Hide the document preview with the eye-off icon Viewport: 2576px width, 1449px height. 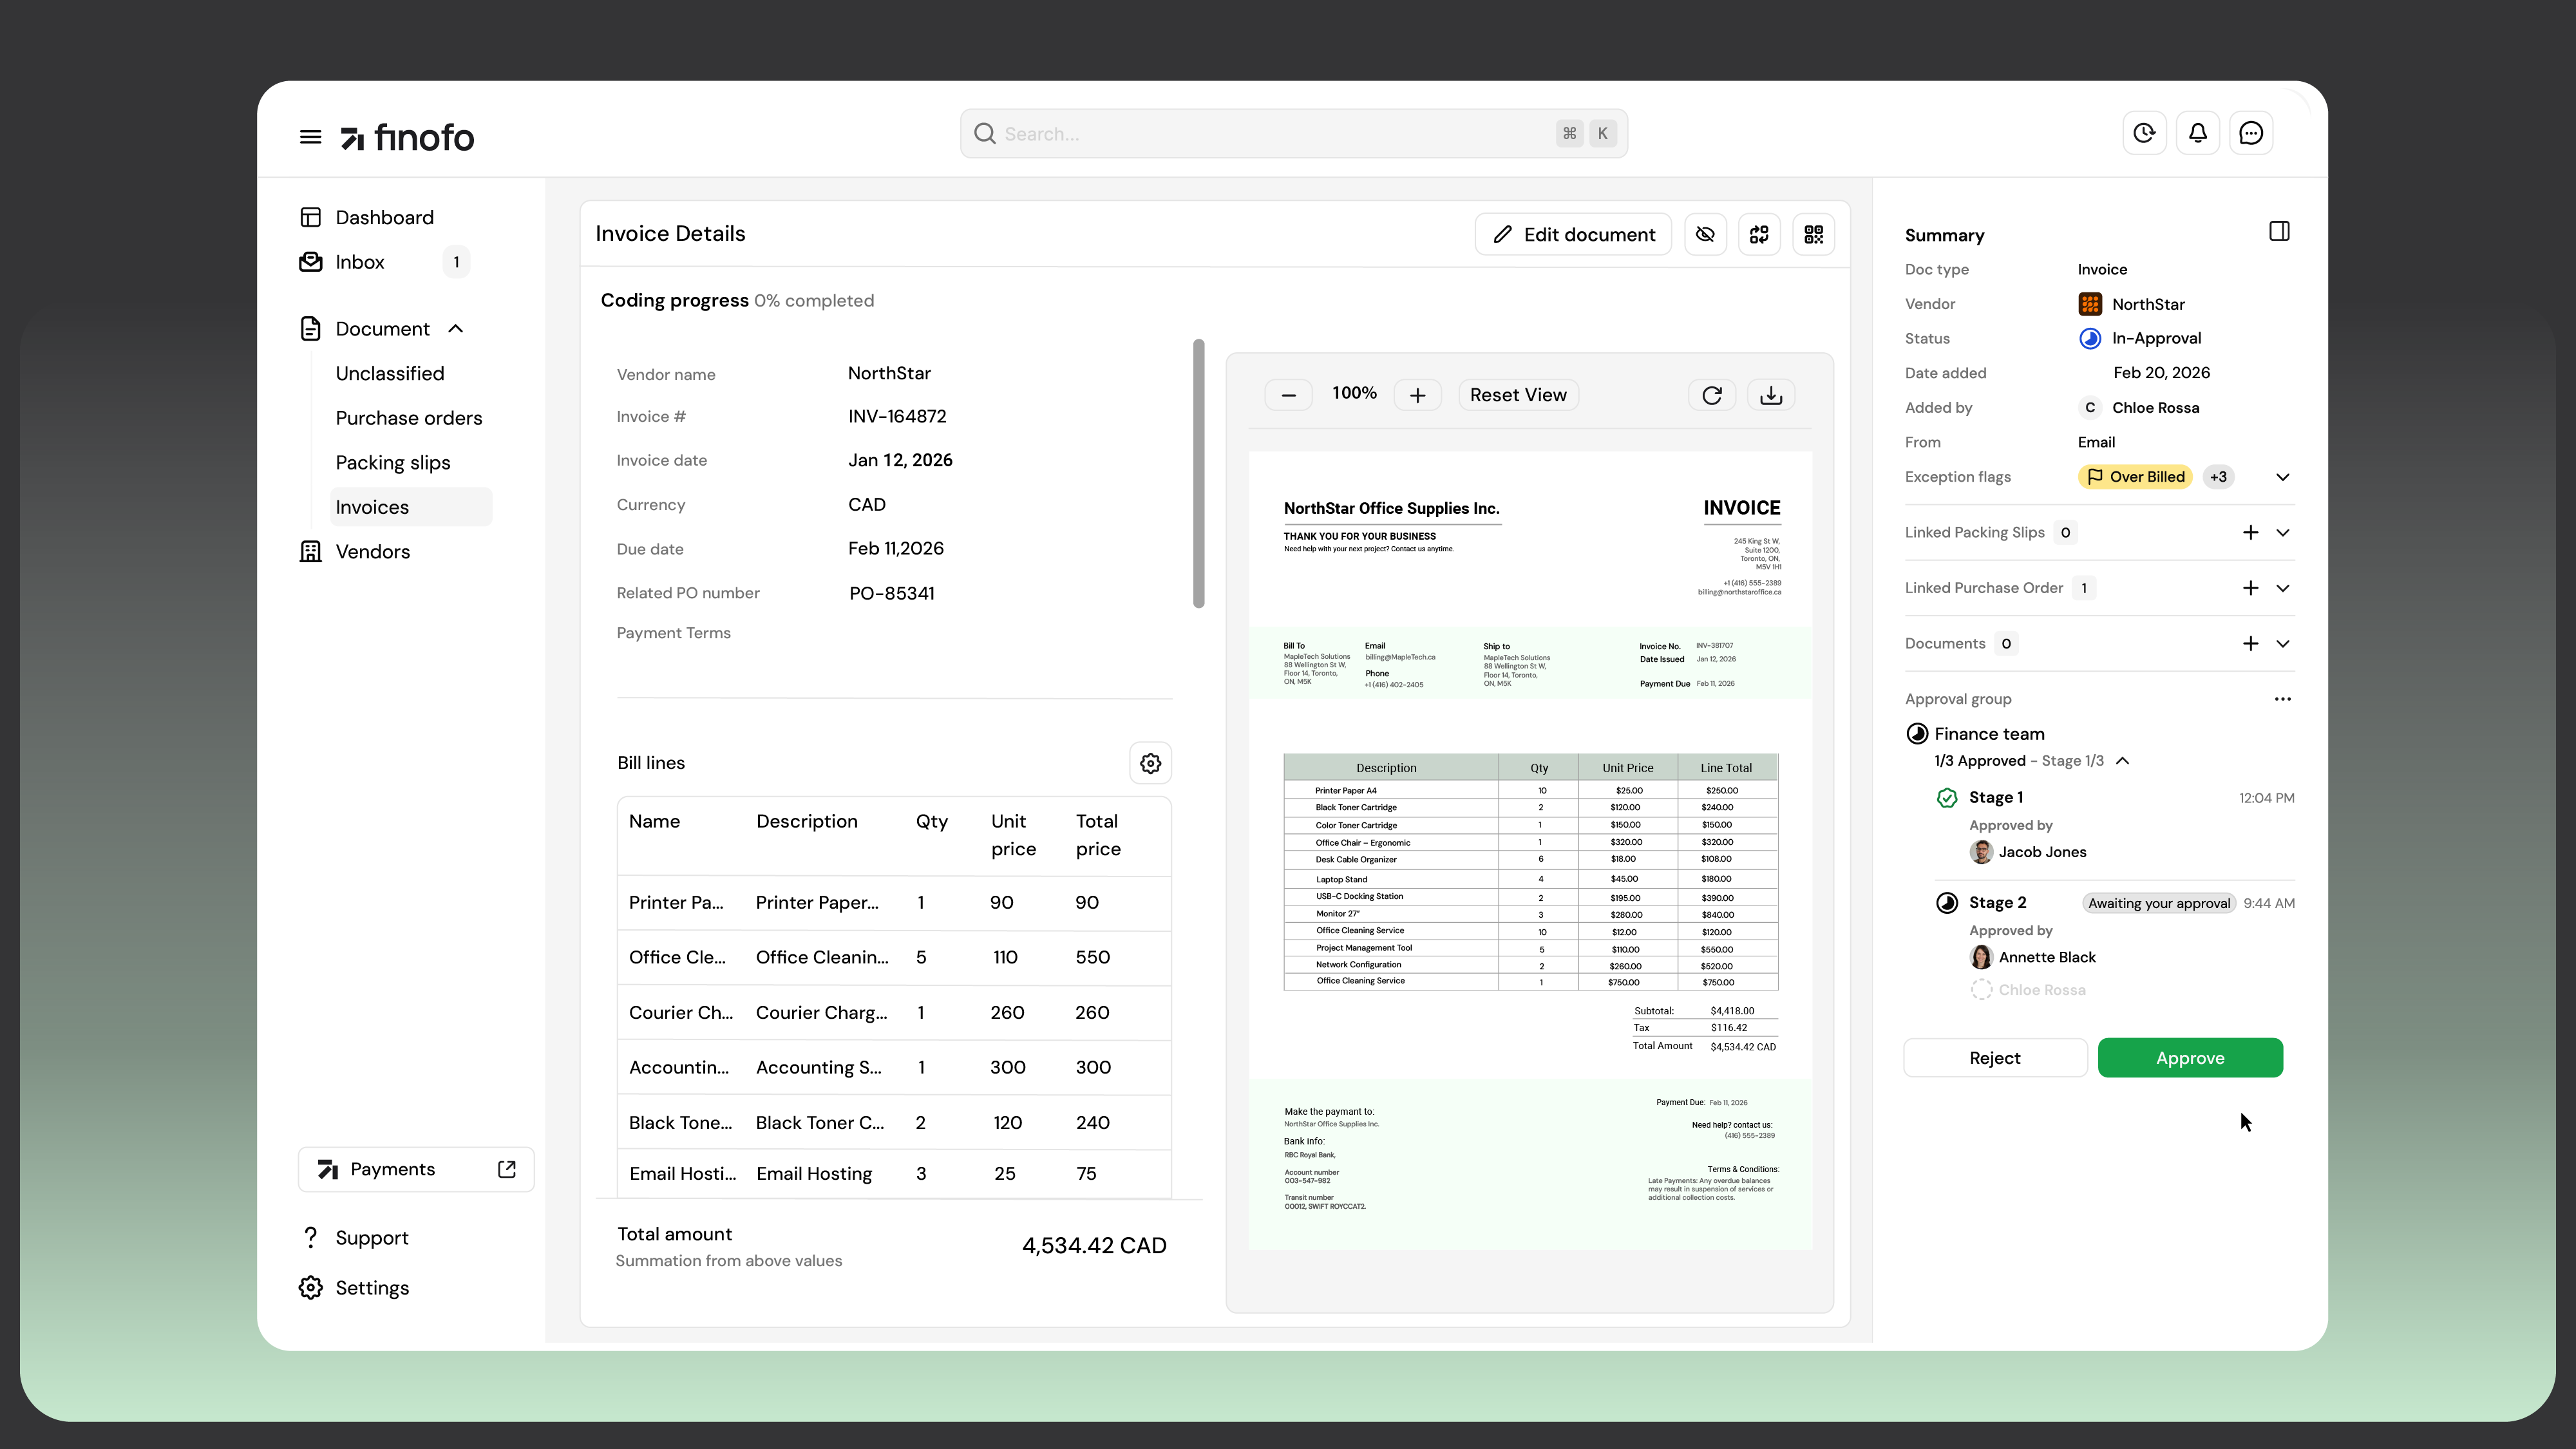pyautogui.click(x=1705, y=234)
